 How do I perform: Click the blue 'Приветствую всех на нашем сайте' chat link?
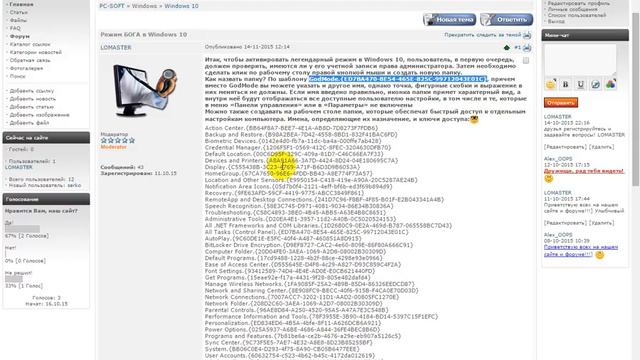pos(581,251)
